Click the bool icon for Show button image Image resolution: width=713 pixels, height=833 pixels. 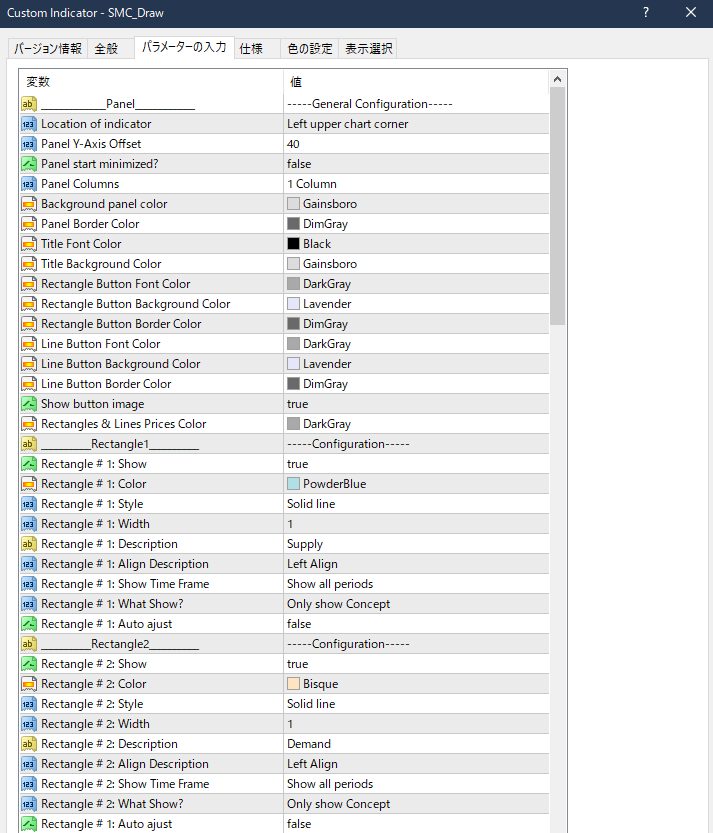[29, 404]
